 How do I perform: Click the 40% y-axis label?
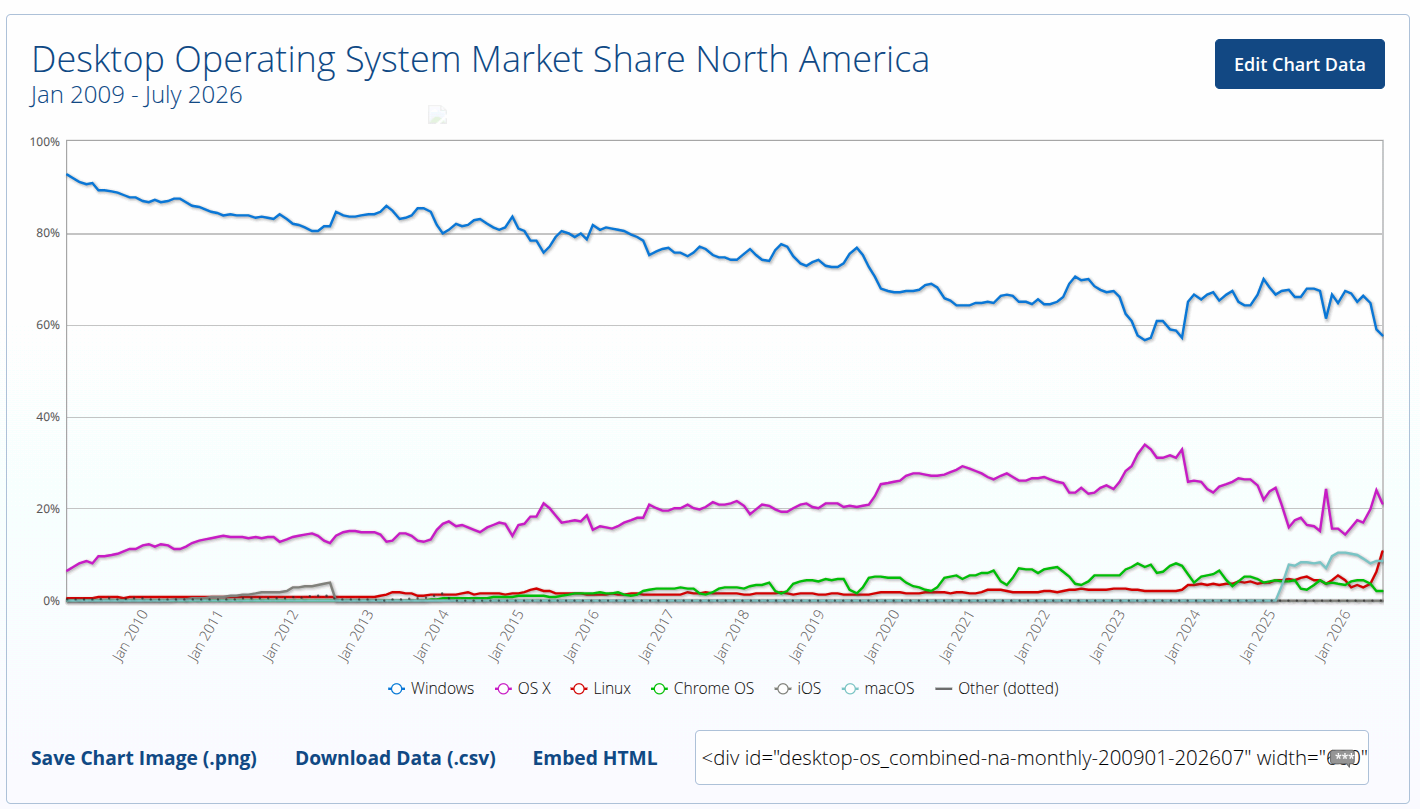50,417
